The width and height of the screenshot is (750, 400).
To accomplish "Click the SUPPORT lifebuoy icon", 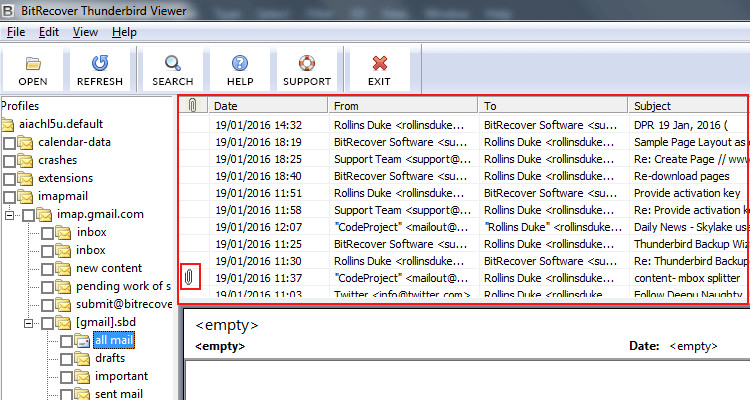I will coord(307,63).
